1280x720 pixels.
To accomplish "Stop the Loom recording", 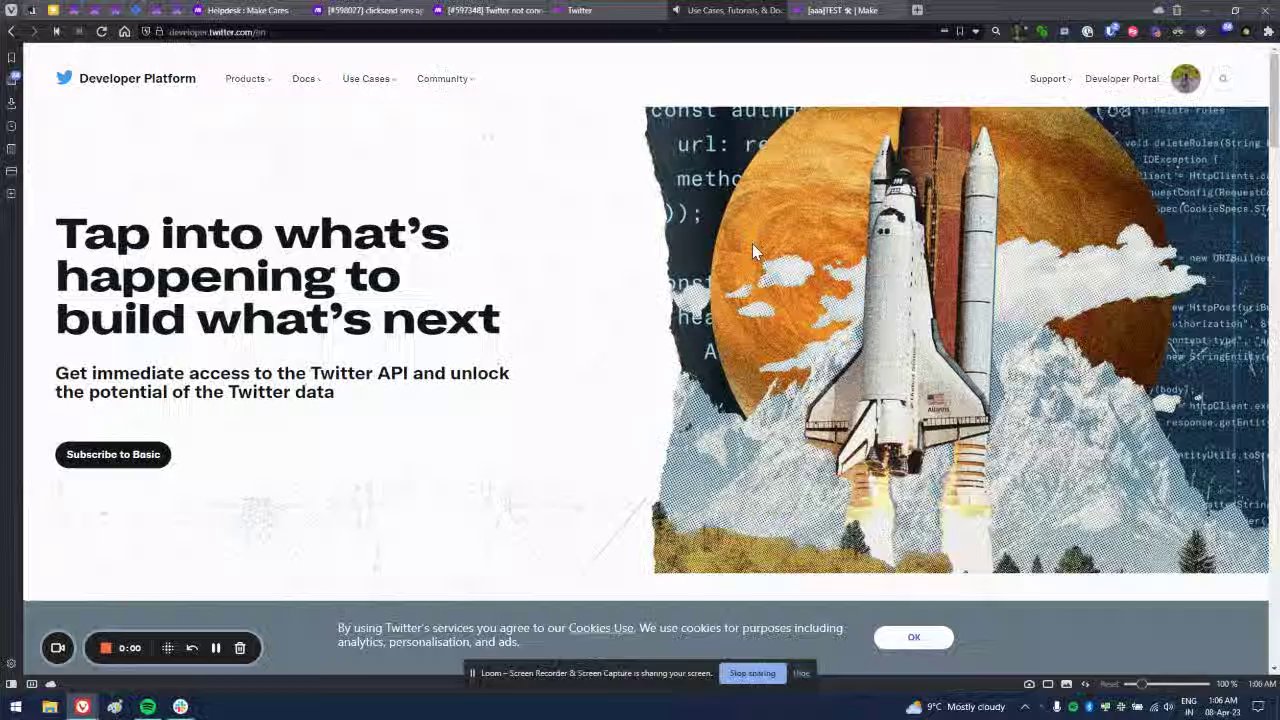I will tap(105, 648).
